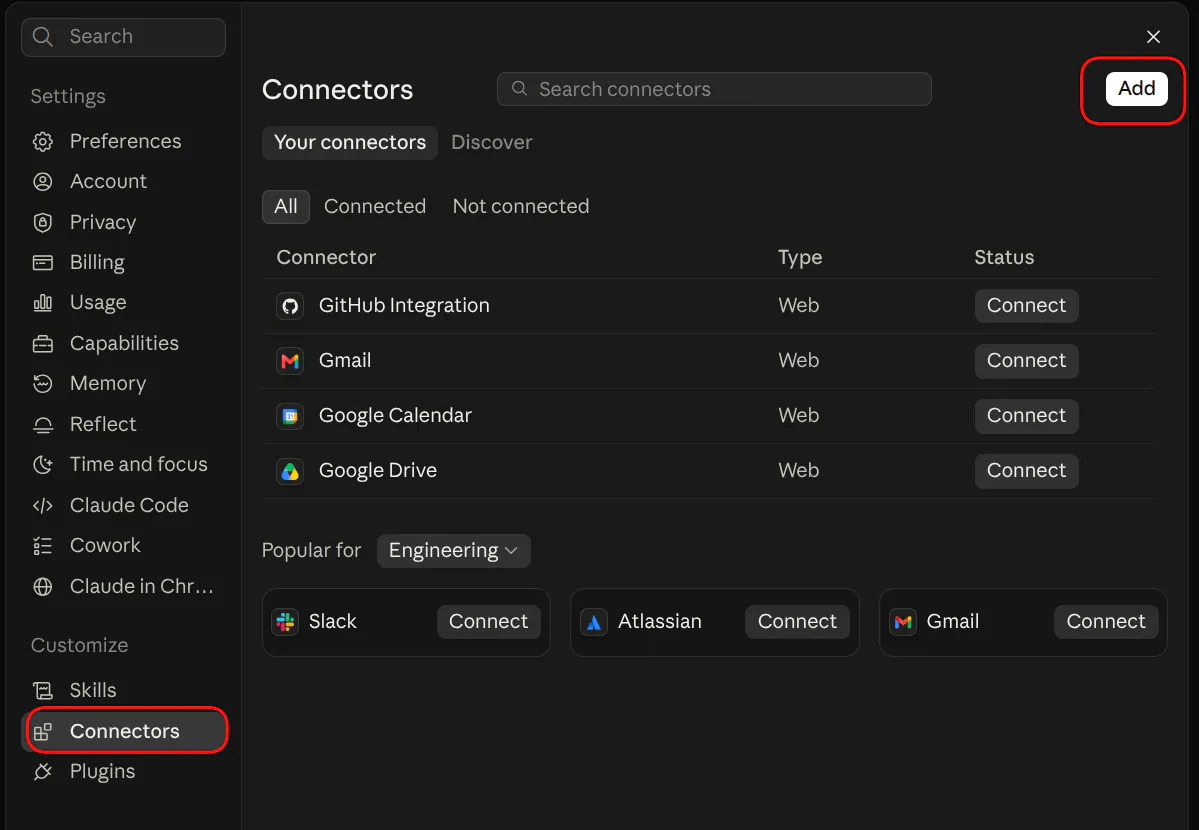
Task: Click the Add connector button
Action: 1136,89
